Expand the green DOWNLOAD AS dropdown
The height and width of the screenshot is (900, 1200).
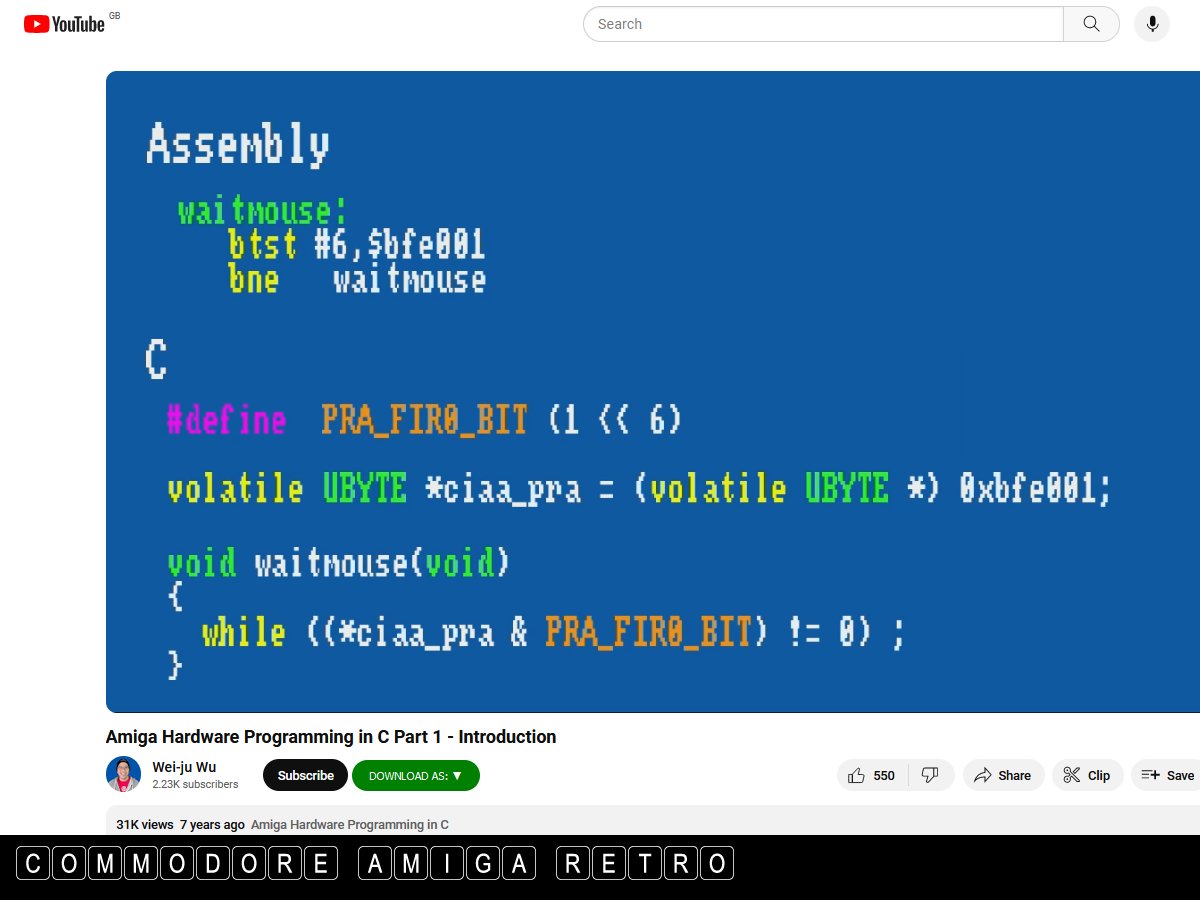click(415, 775)
